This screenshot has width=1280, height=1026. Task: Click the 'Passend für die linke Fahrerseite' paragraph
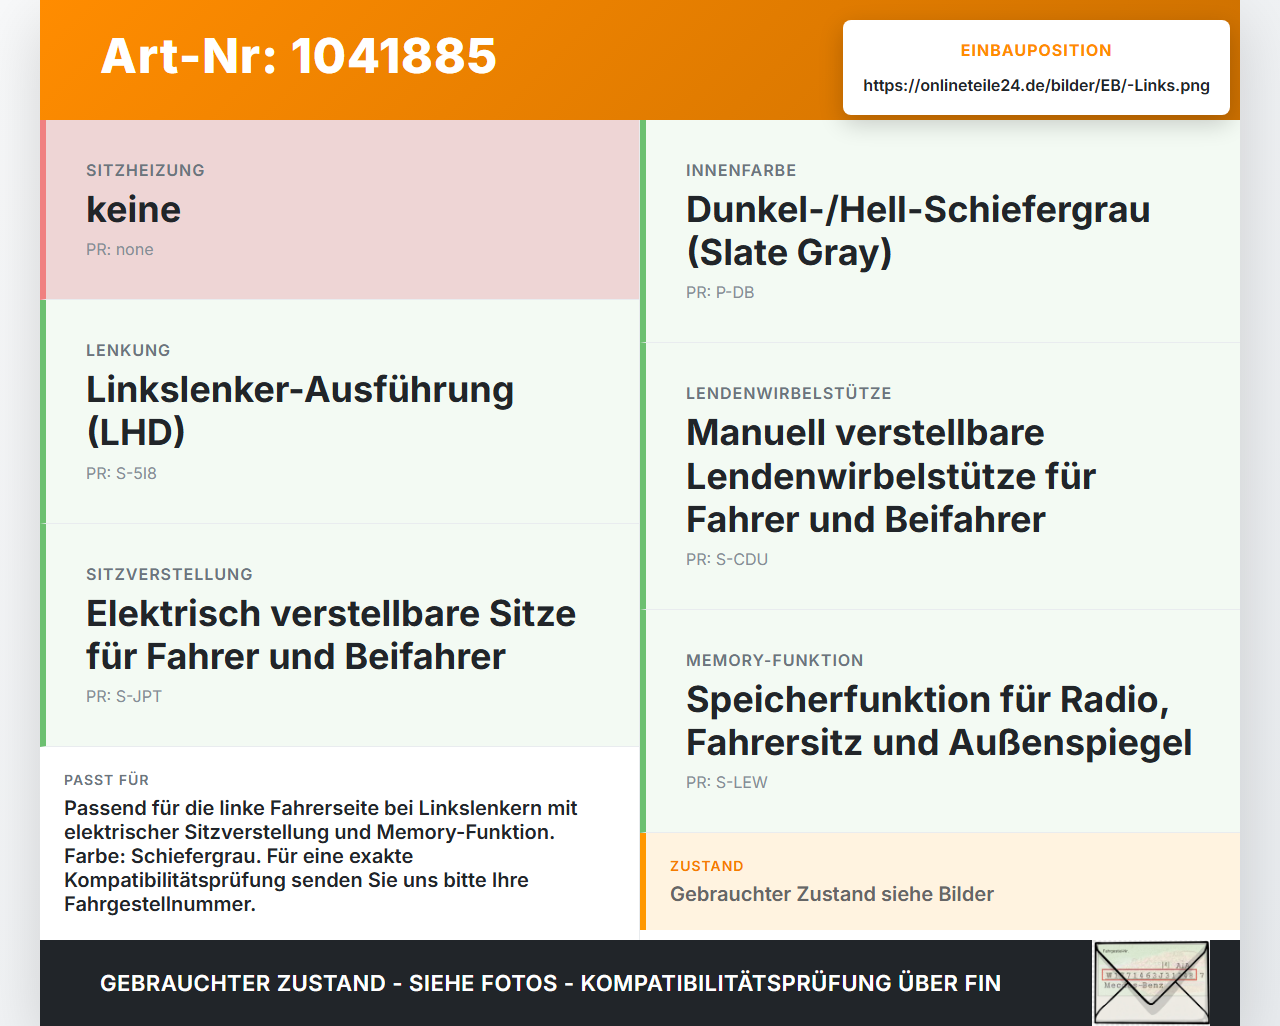pyautogui.click(x=321, y=856)
